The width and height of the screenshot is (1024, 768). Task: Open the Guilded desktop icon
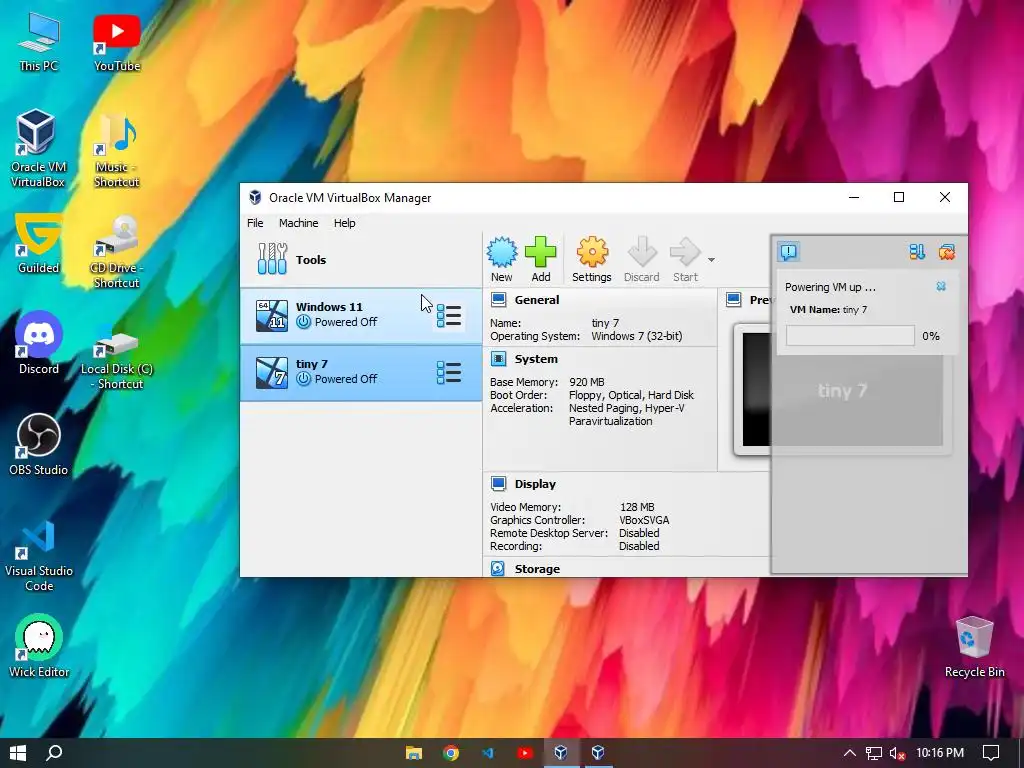38,244
